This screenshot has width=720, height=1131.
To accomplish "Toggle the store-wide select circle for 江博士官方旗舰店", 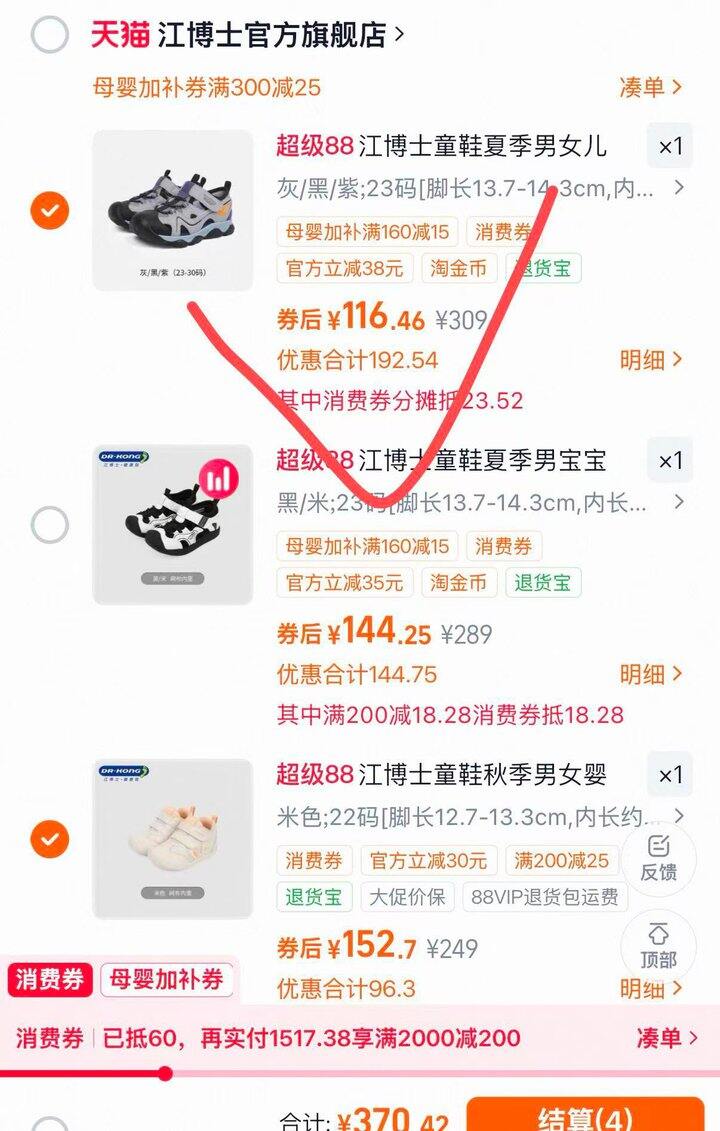I will click(50, 34).
